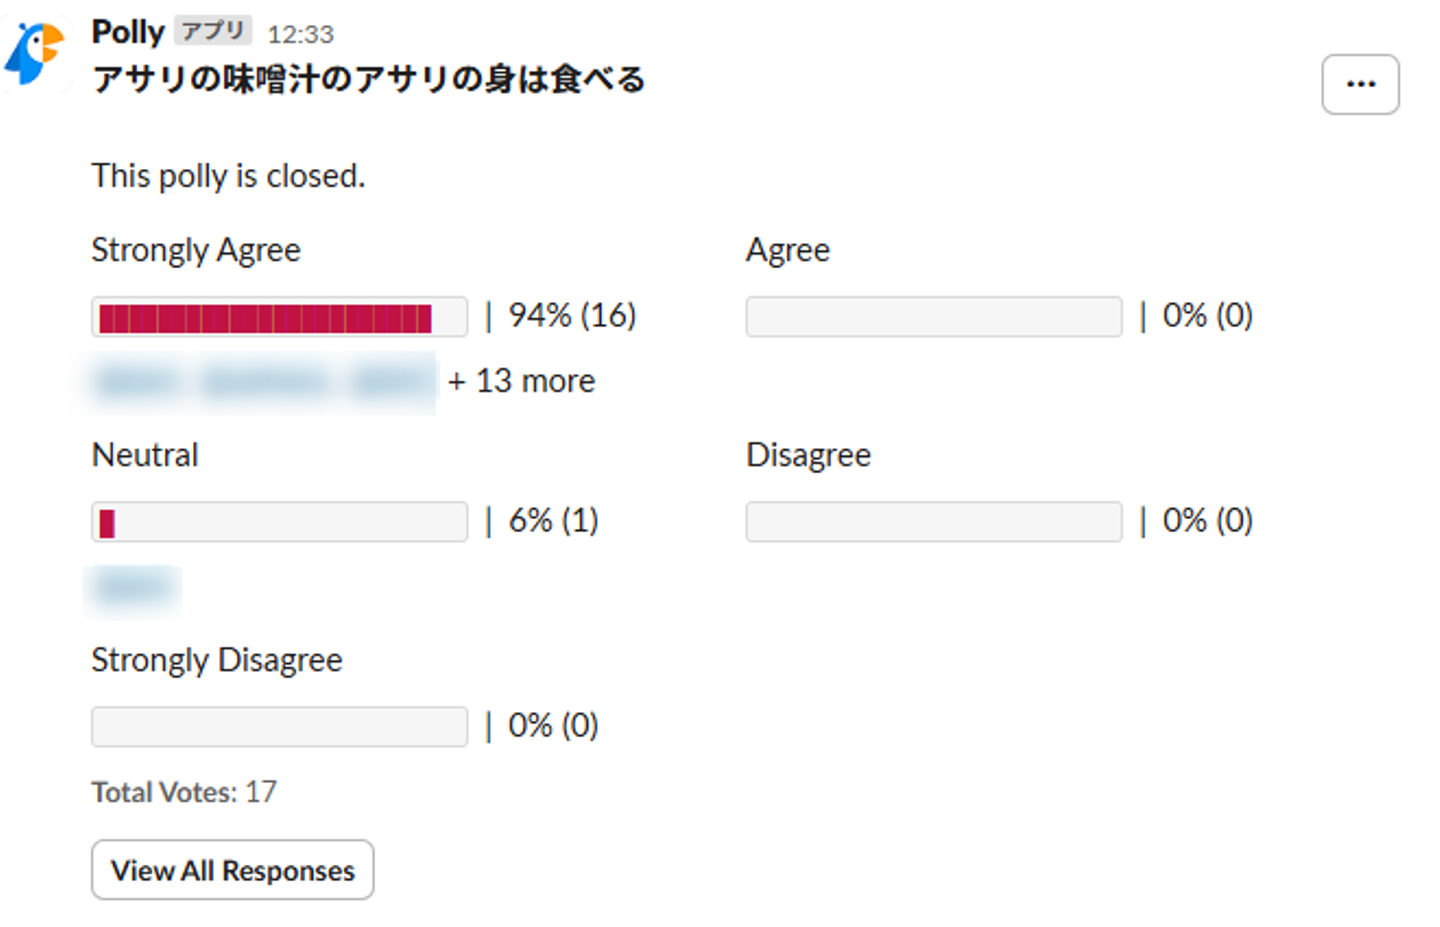Viewport: 1440px width, 927px height.
Task: Click the アプリ app badge
Action: pyautogui.click(x=213, y=31)
